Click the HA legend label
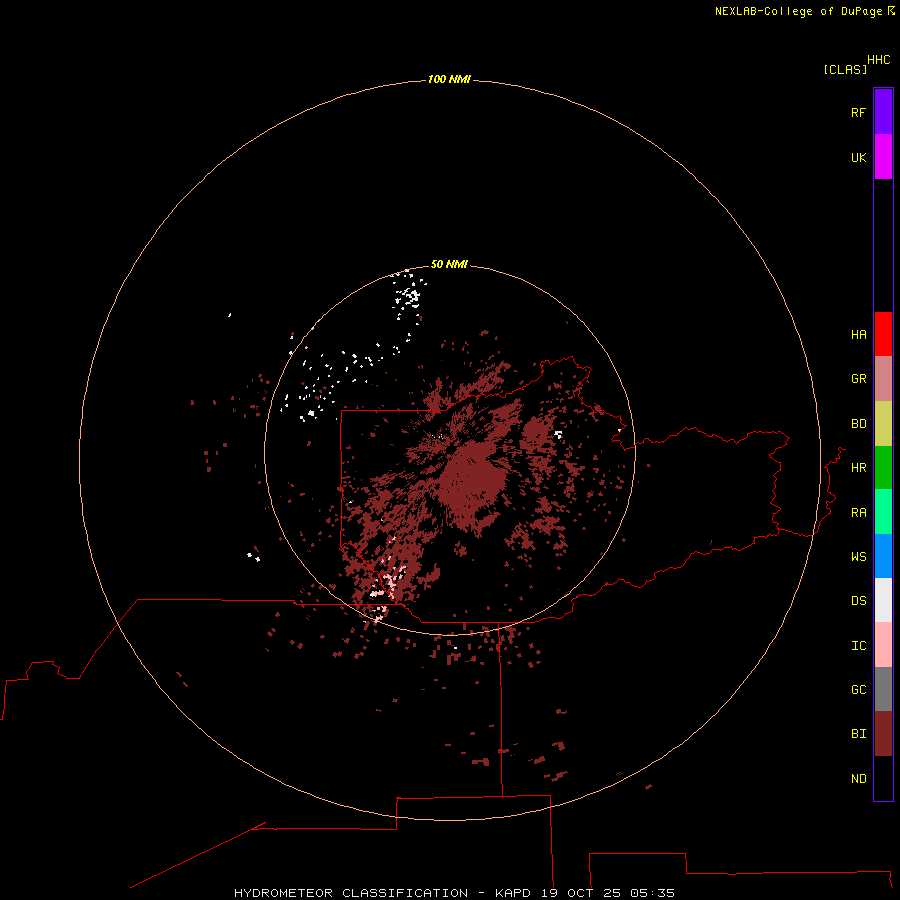Screen dimensions: 900x900 click(858, 335)
